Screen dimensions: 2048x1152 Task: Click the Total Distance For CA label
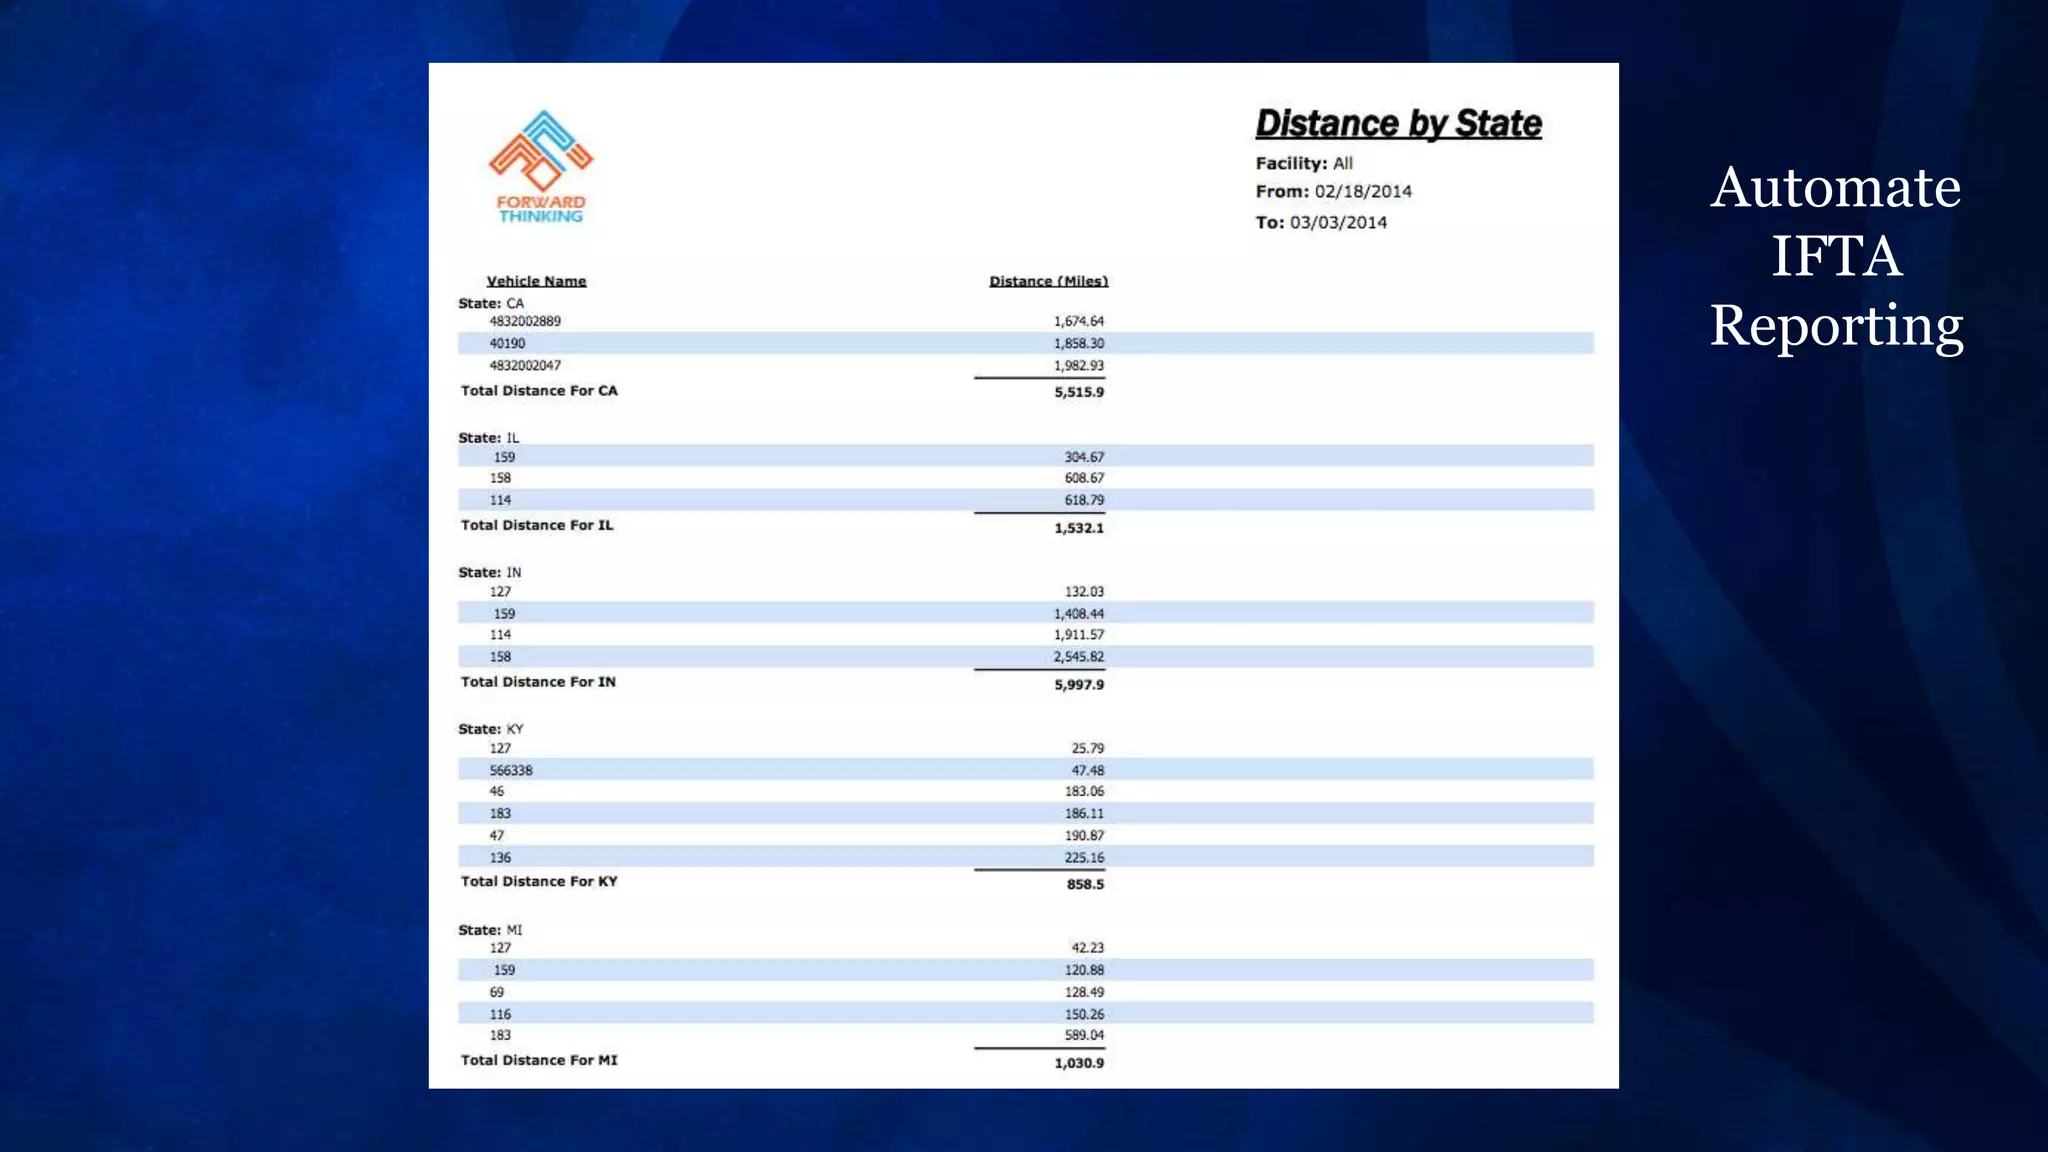539,391
